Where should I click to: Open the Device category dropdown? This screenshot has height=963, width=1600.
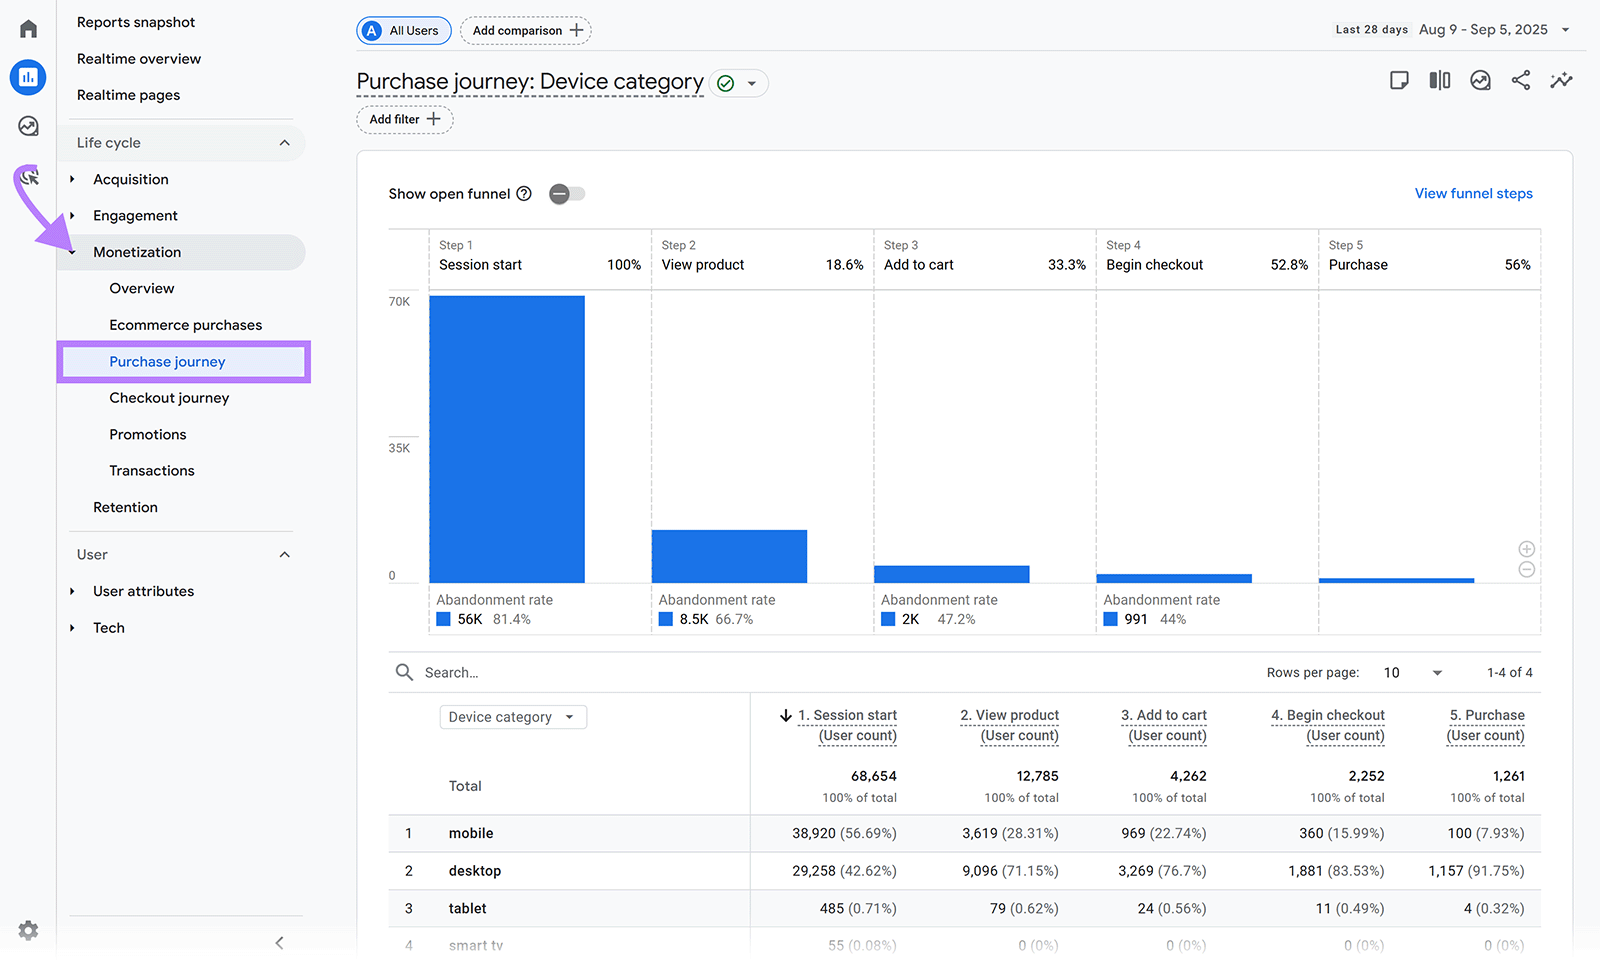[513, 716]
